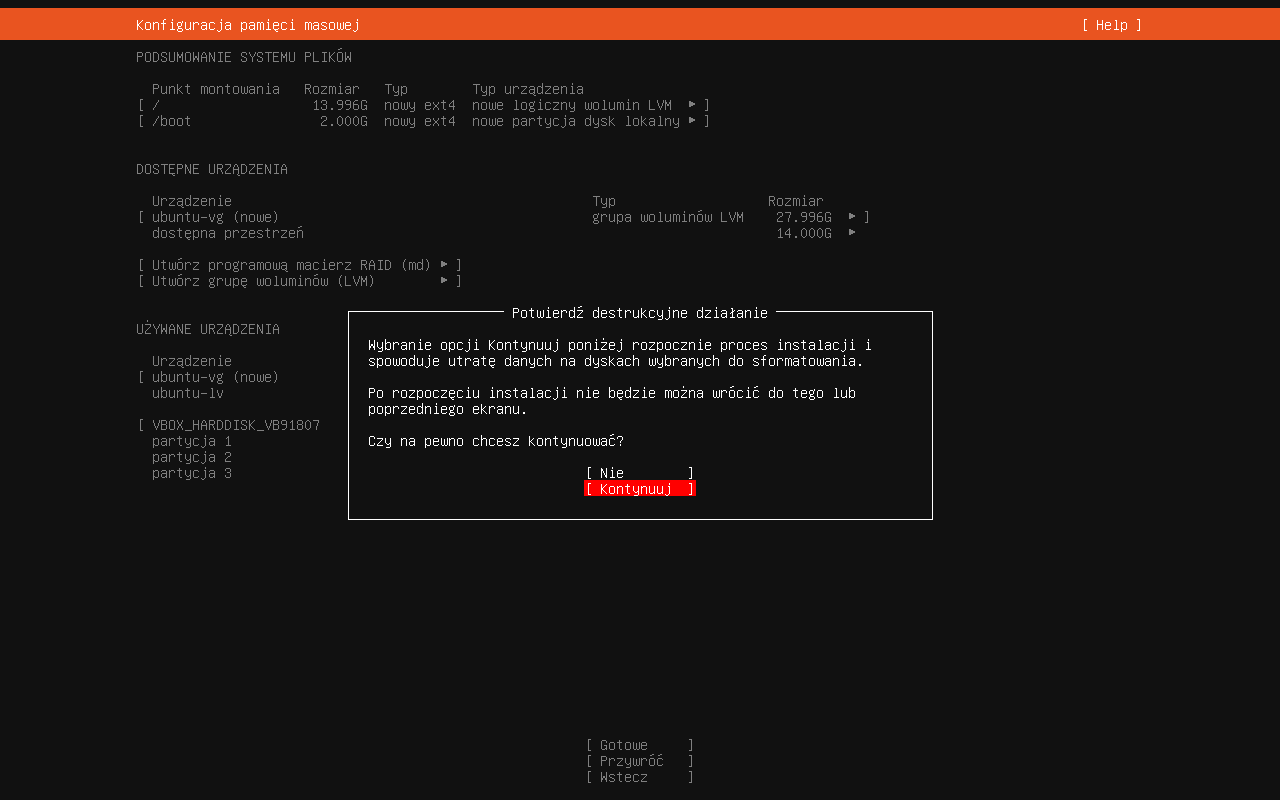This screenshot has height=800, width=1280.
Task: Select the ubuntu-lv logical volume
Action: pyautogui.click(x=188, y=393)
